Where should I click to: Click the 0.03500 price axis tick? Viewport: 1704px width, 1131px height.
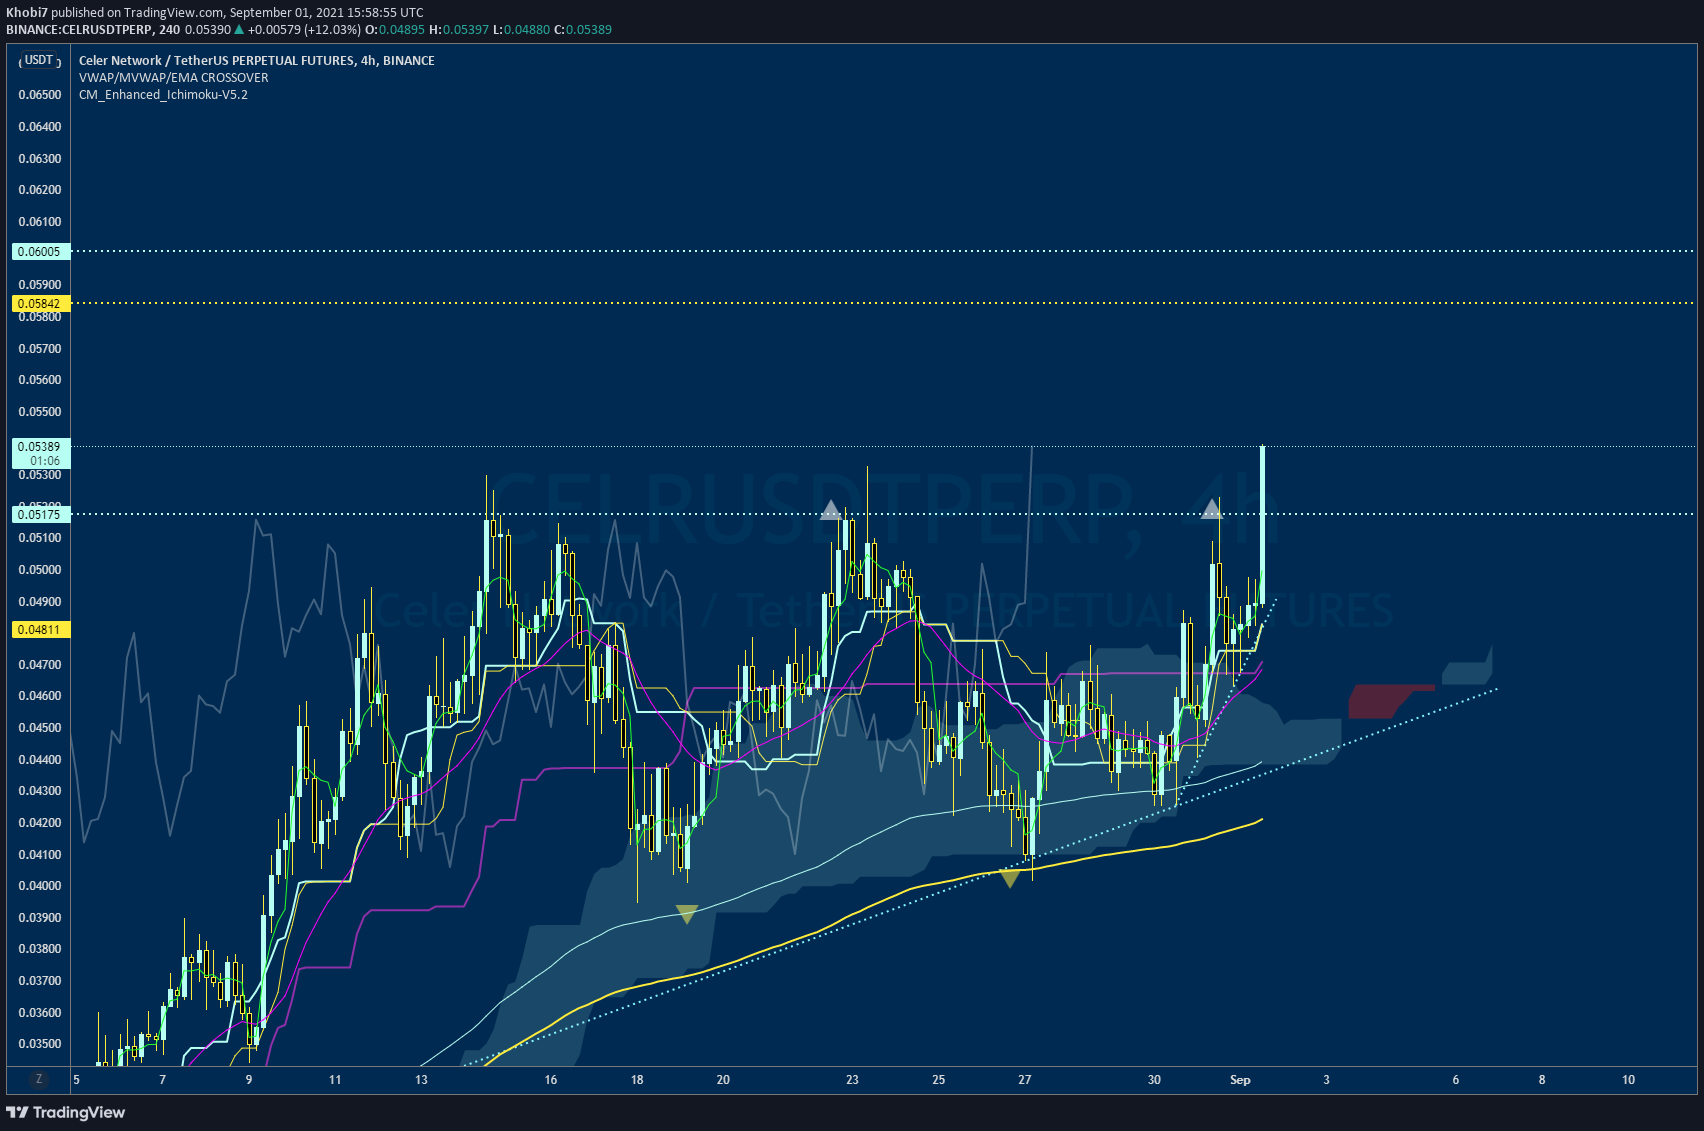pos(40,1044)
